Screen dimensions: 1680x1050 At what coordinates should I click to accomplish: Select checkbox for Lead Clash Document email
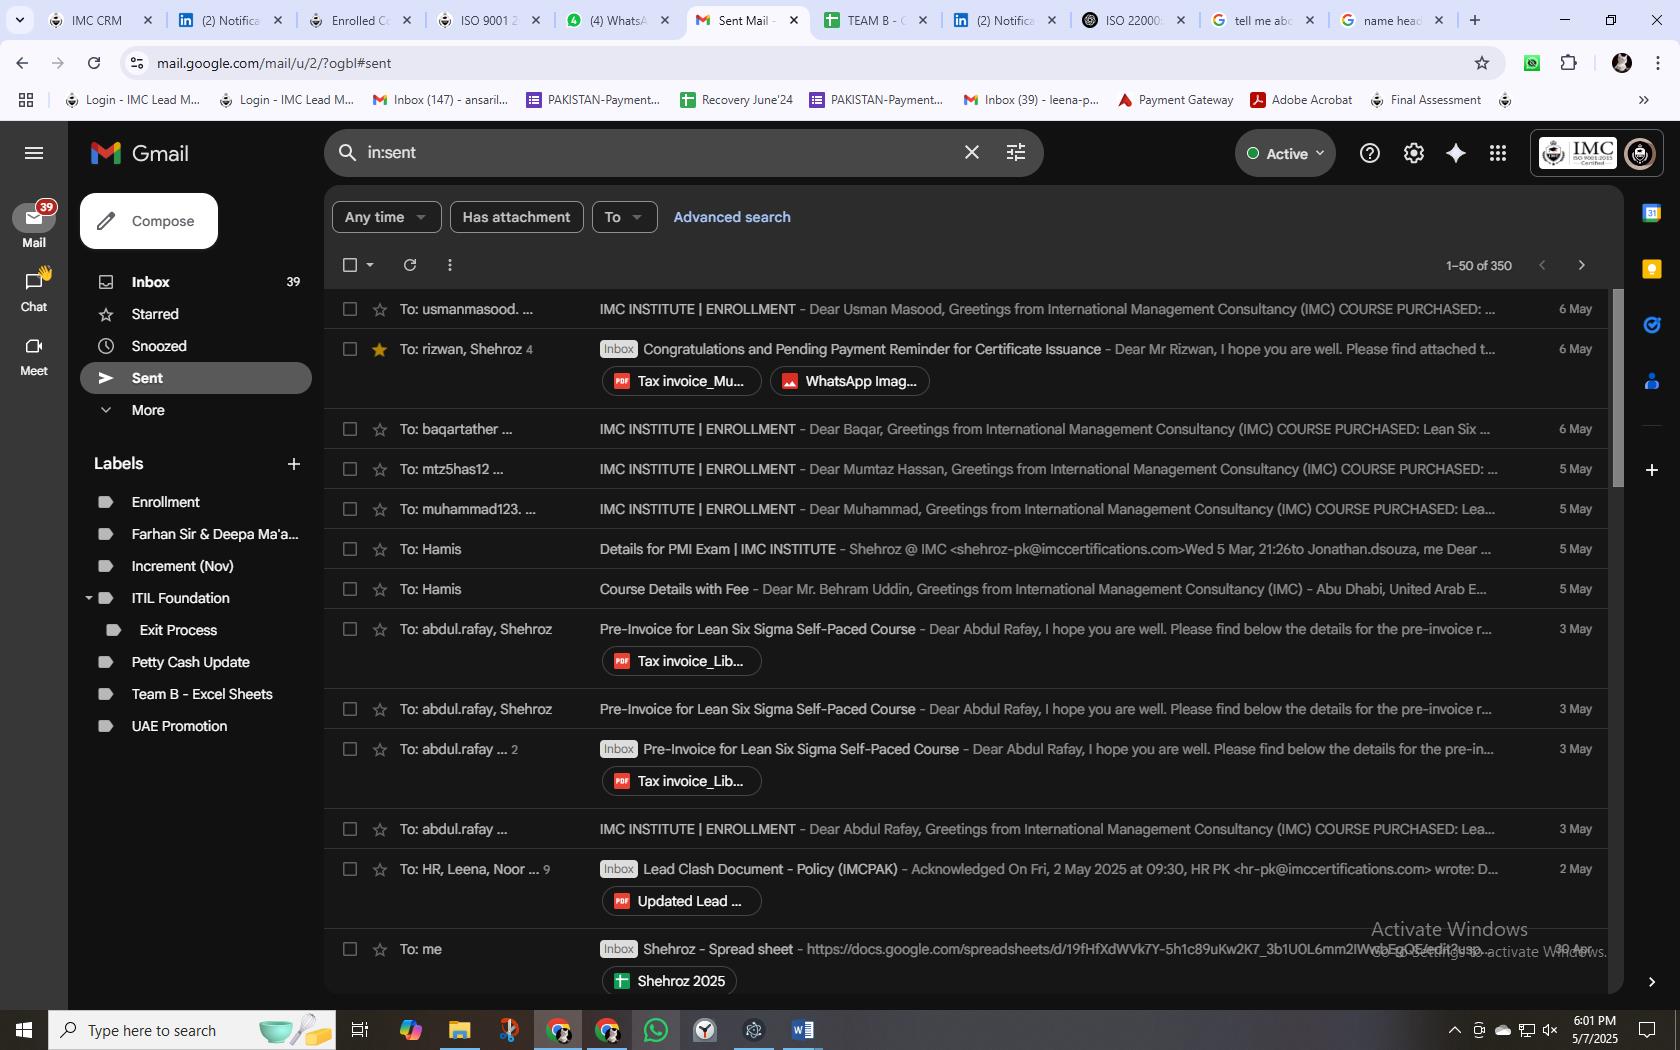(x=349, y=869)
